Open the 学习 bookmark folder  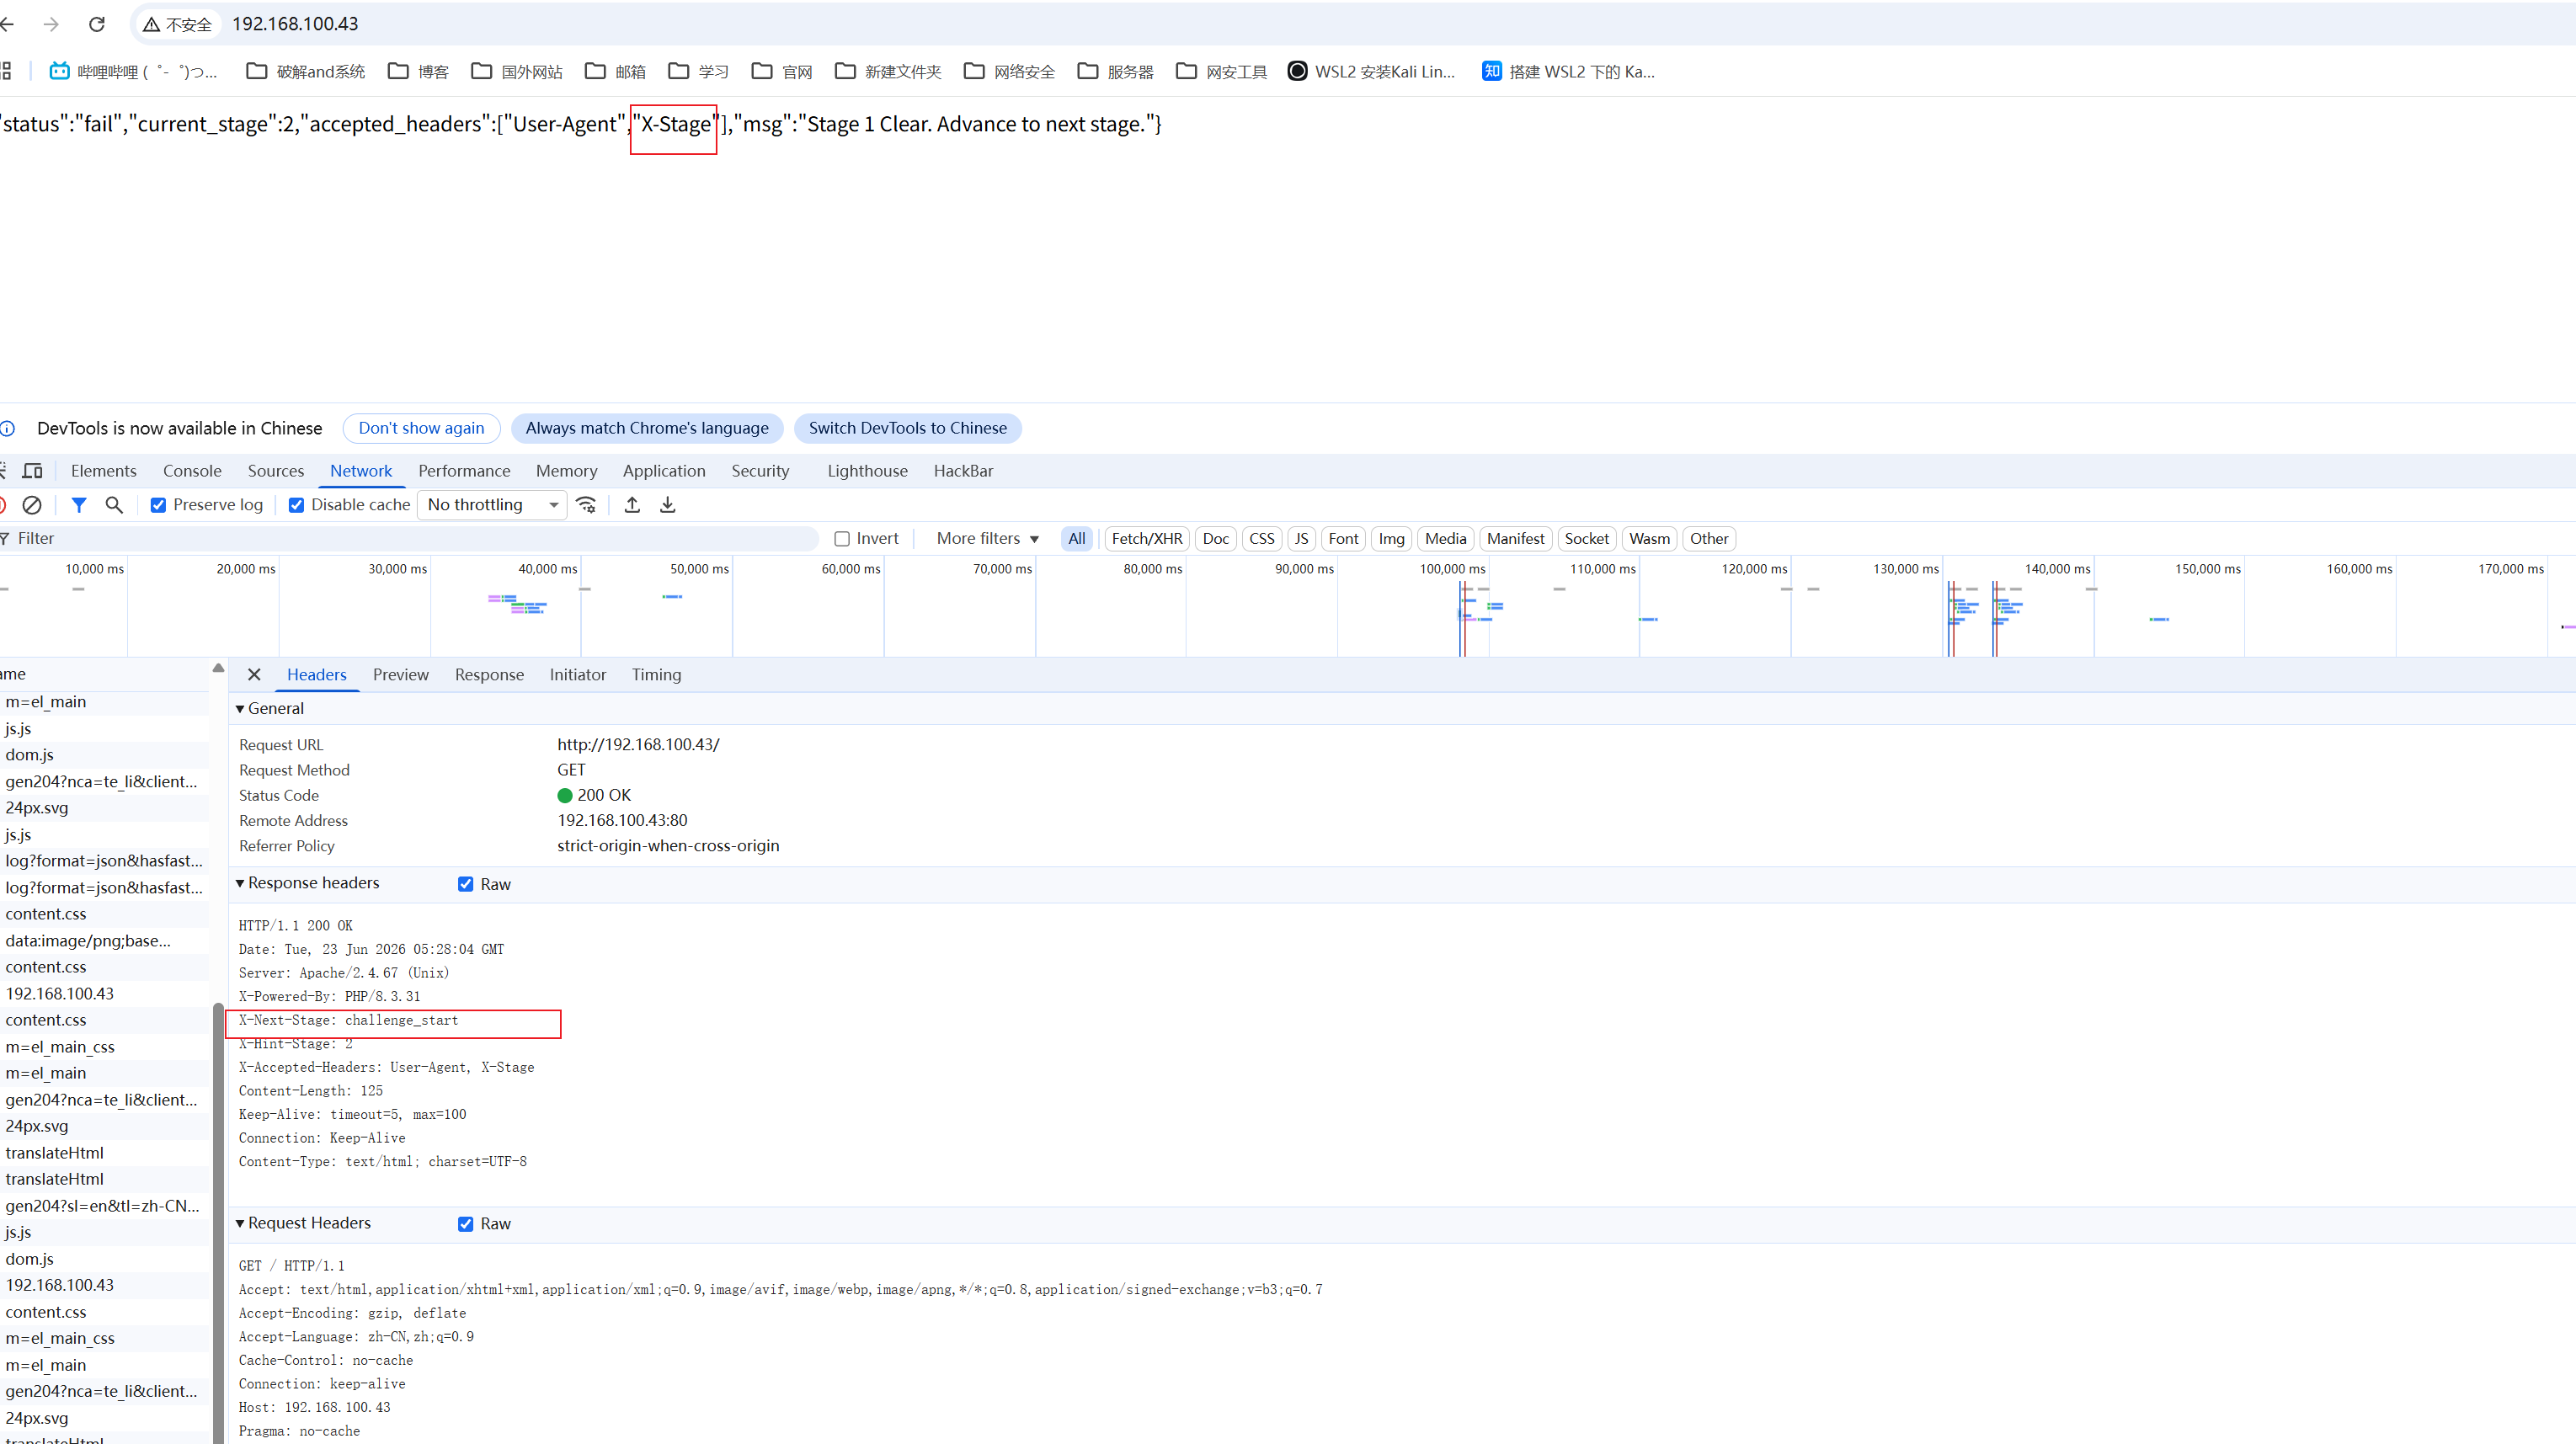pos(699,71)
